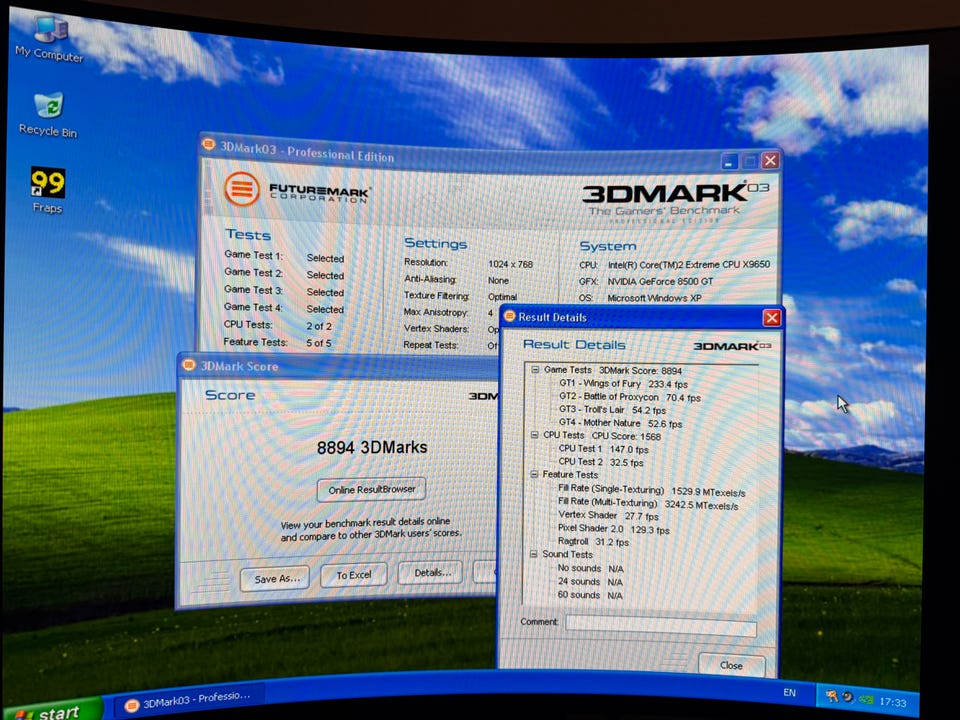Collapse the Game Tests tree node
This screenshot has height=720, width=960.
pyautogui.click(x=535, y=370)
